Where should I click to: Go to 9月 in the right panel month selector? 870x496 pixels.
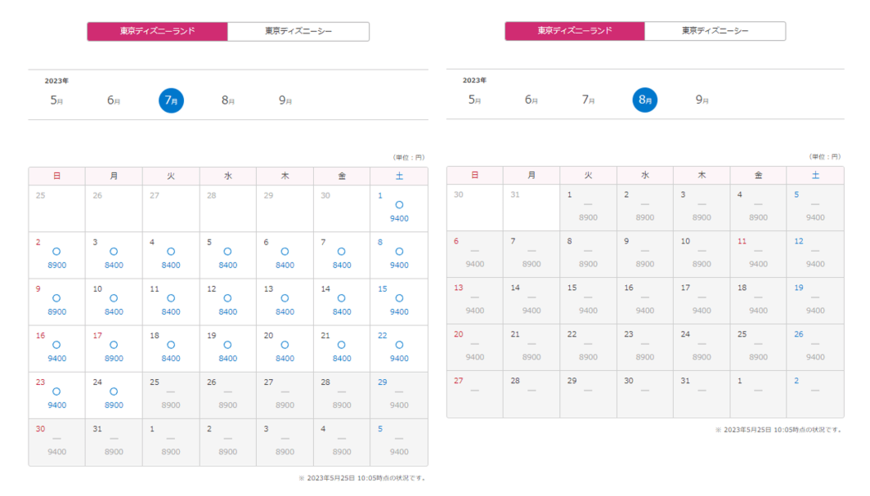click(702, 100)
